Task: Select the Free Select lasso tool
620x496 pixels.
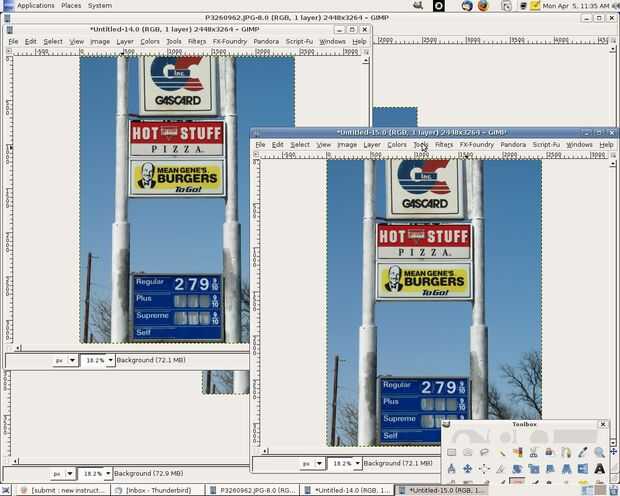Action: point(484,452)
